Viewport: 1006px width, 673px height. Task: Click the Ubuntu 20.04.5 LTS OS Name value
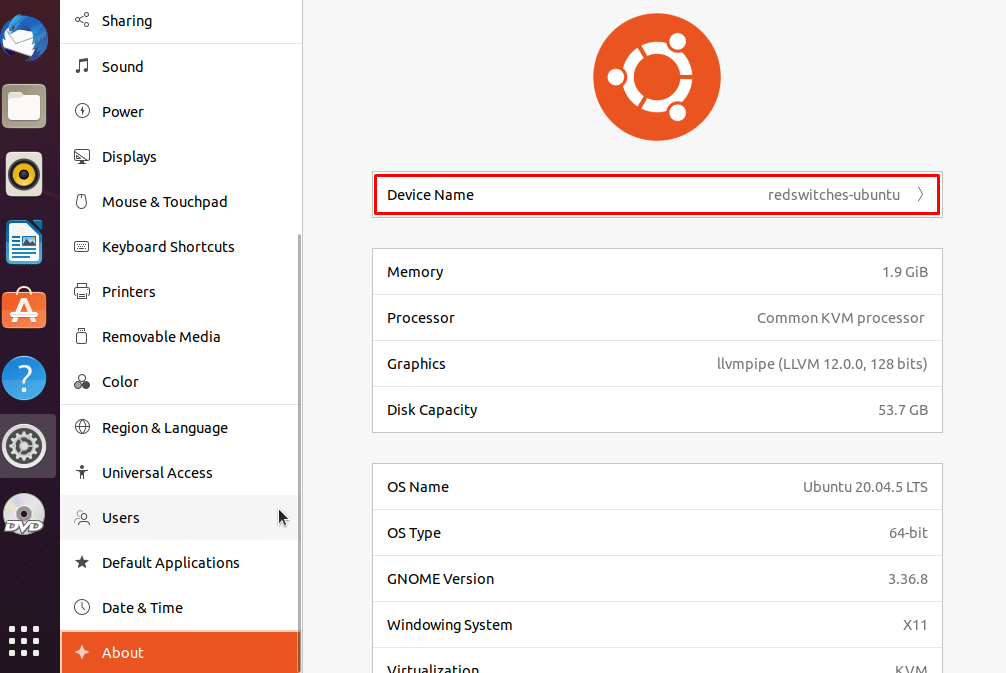[x=865, y=486]
